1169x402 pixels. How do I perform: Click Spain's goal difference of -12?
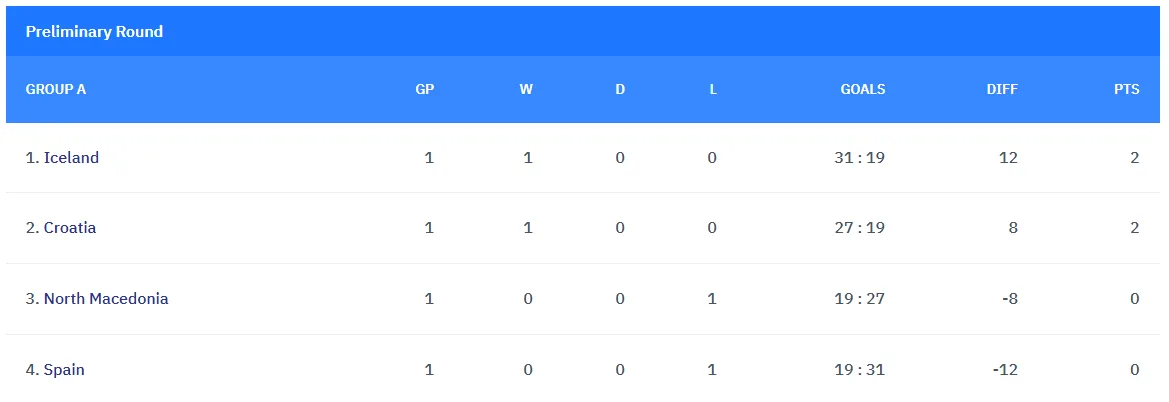(1005, 370)
